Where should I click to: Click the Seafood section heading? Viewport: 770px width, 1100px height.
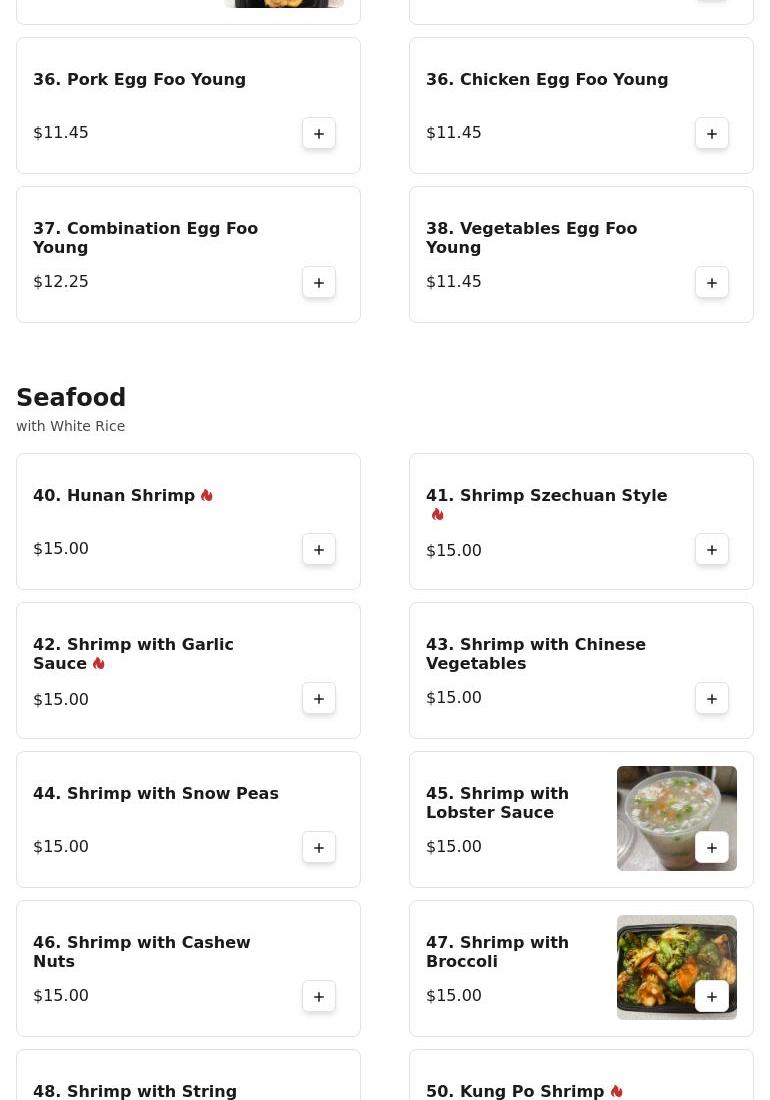(71, 398)
